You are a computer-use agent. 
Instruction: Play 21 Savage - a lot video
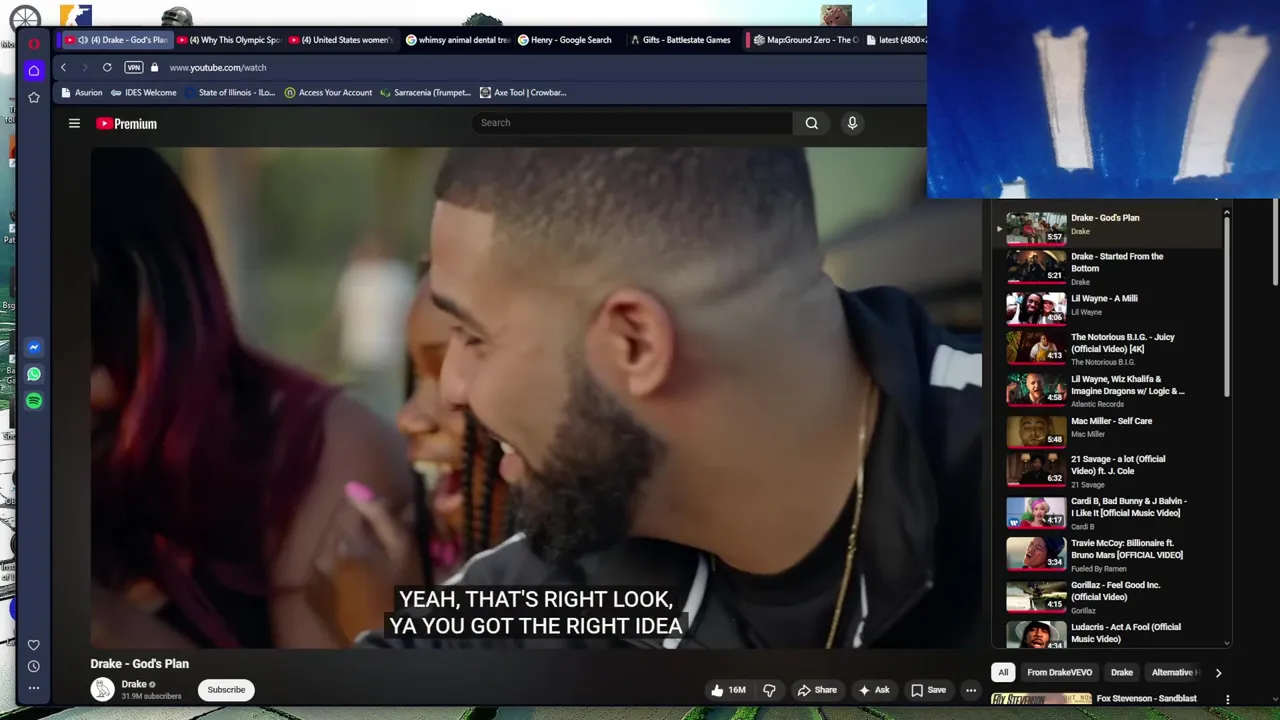tap(1109, 470)
